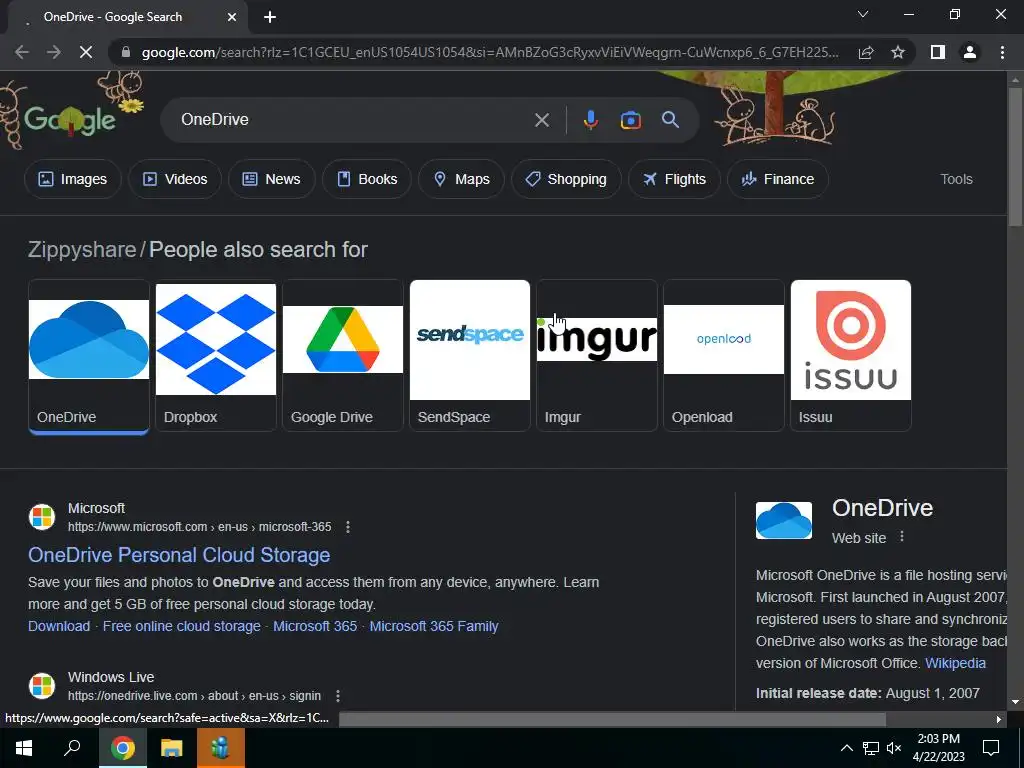Click the muted volume tray icon
The image size is (1024, 768).
[x=894, y=748]
